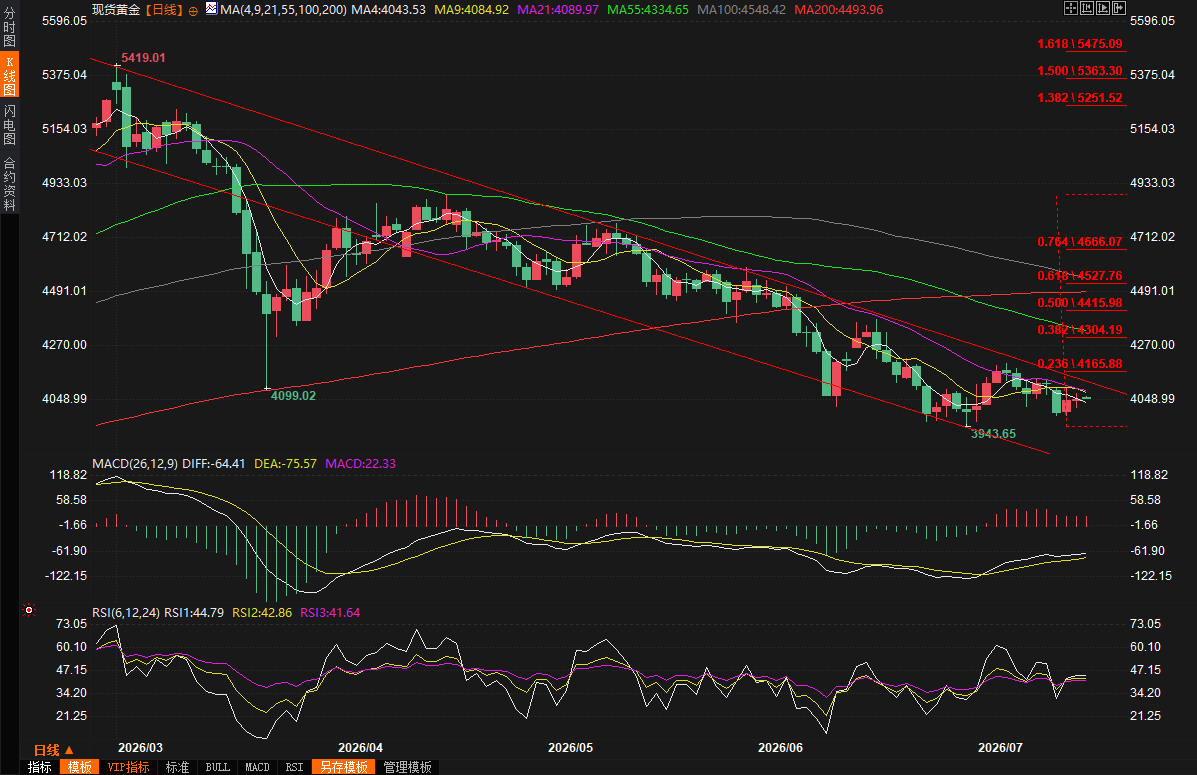Screen dimensions: 1197x775
Task: Select the 指标 tab at bottom
Action: pos(39,767)
